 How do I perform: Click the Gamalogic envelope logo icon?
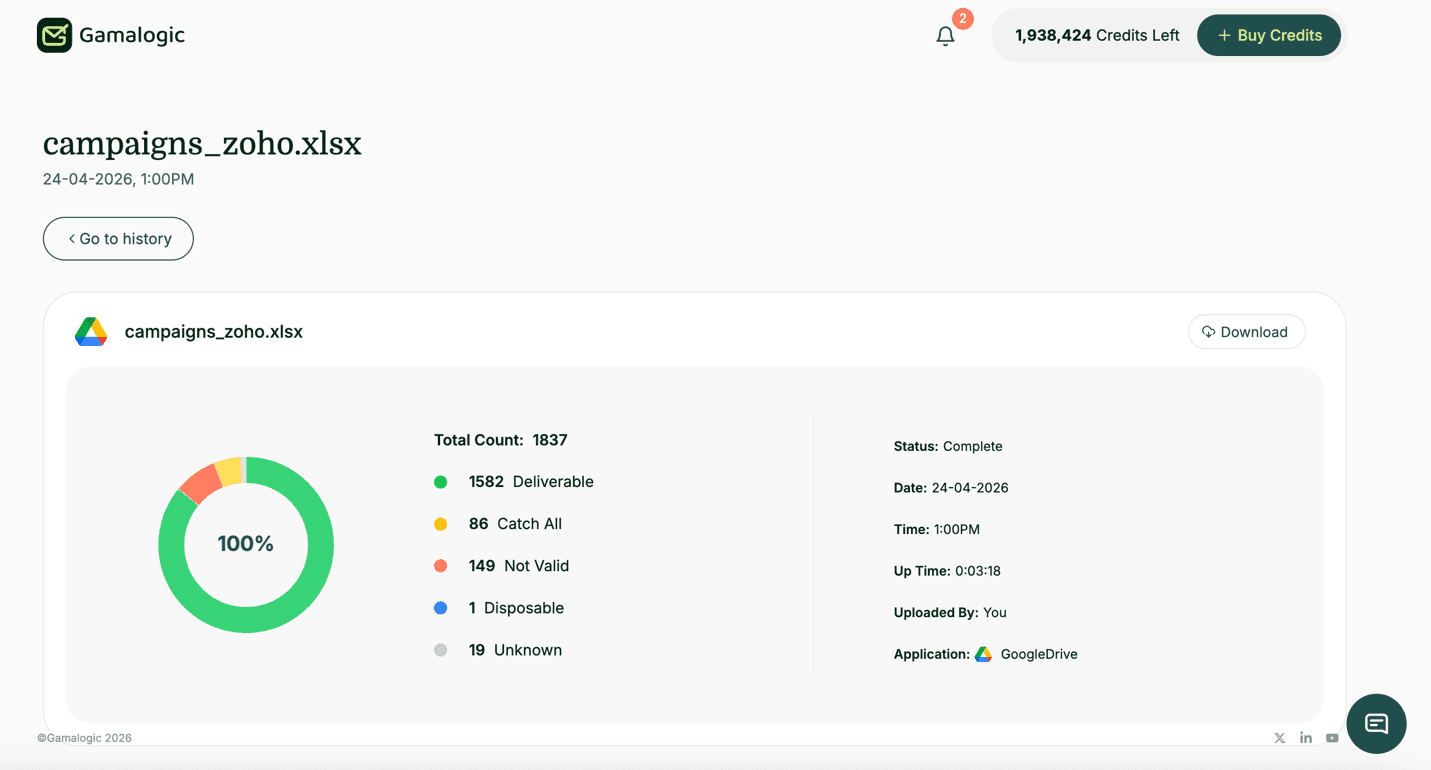pos(55,34)
